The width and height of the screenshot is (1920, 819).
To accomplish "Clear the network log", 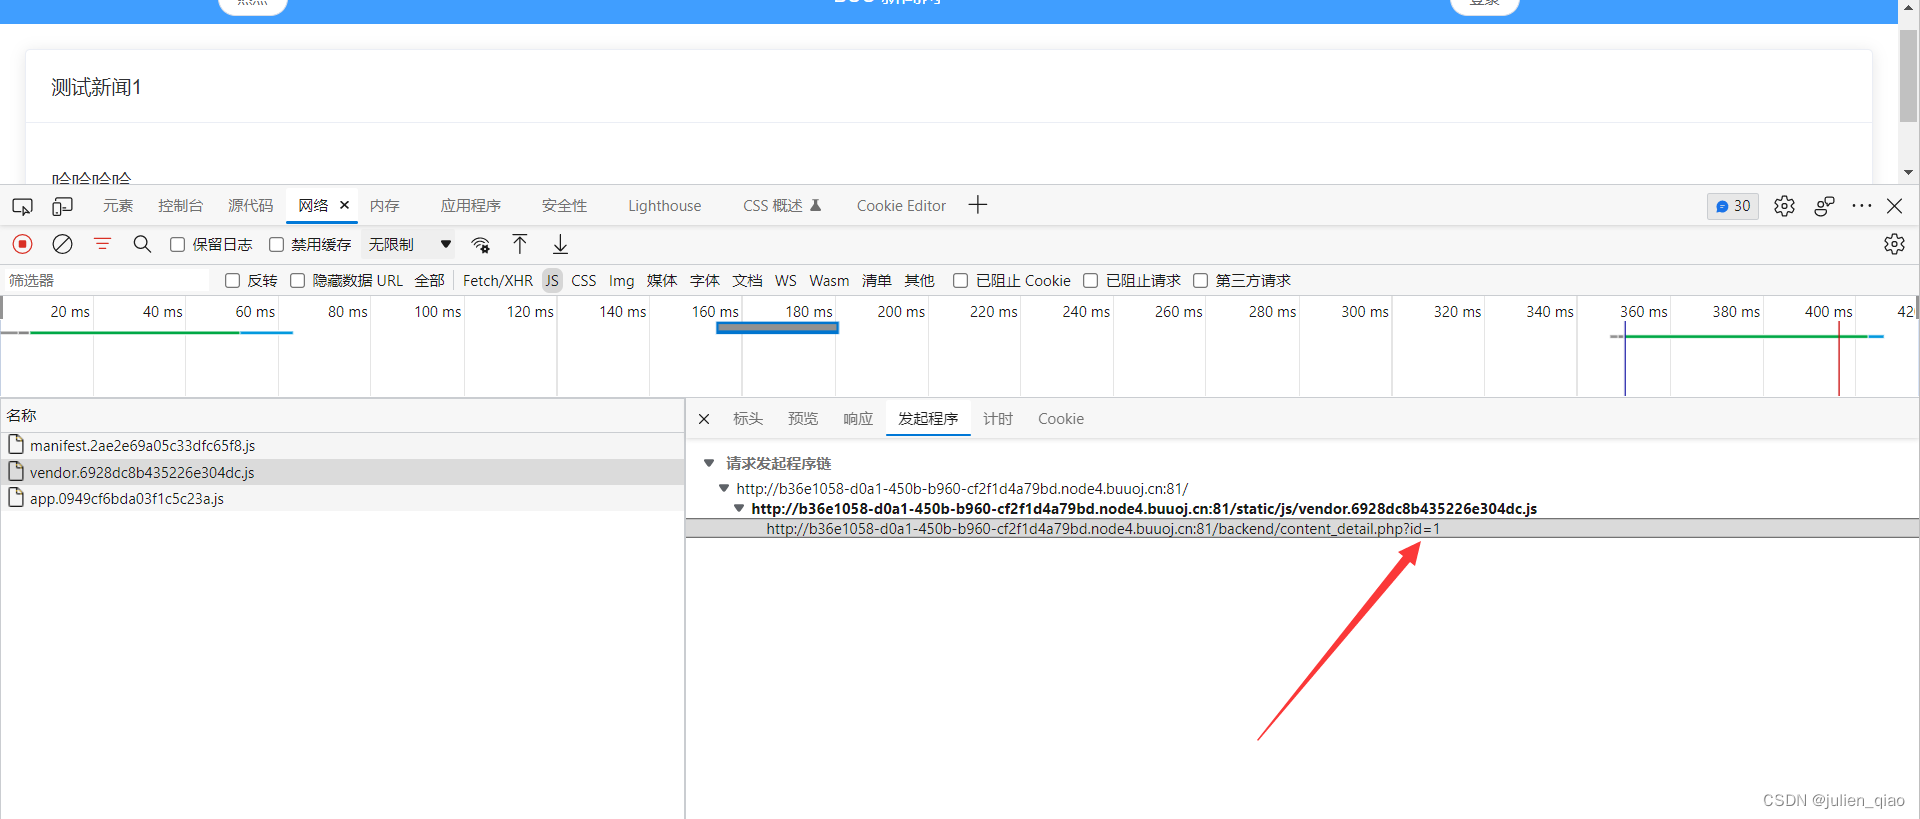I will point(62,244).
